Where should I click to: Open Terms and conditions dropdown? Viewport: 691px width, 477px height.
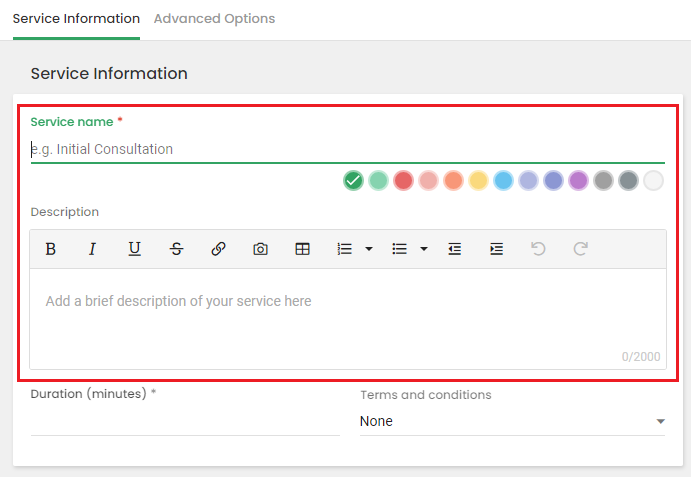click(x=512, y=421)
